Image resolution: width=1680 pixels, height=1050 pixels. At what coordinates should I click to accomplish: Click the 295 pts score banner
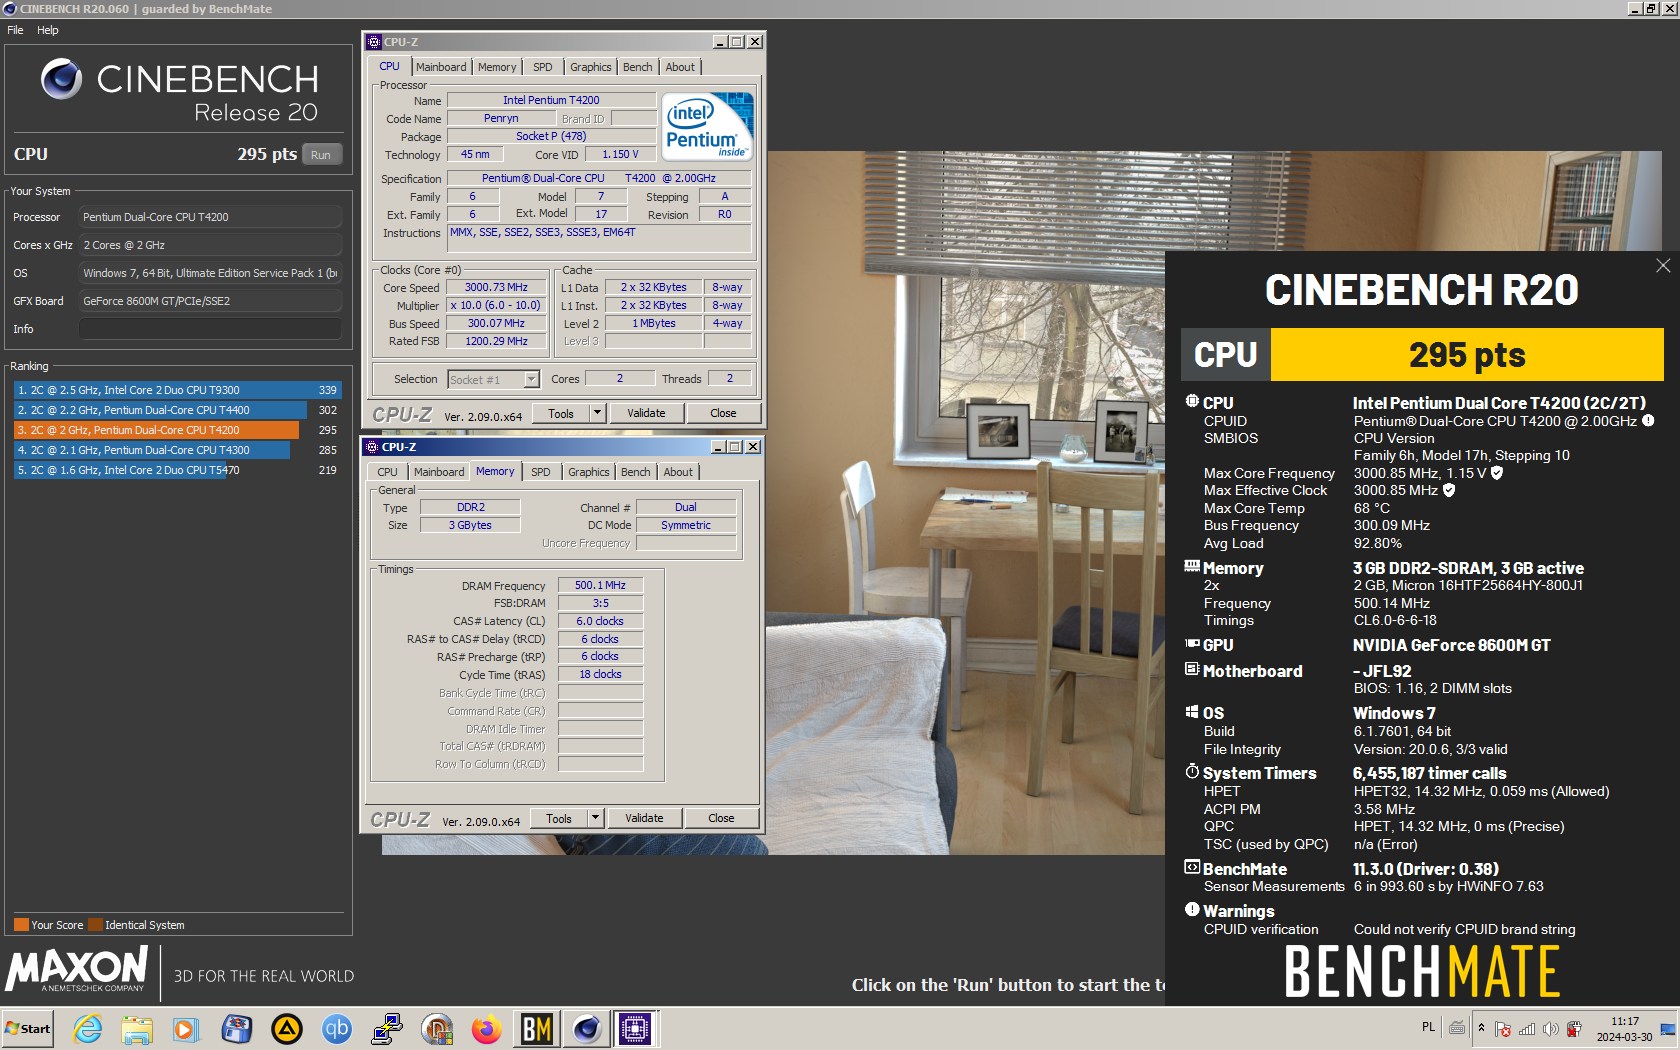click(x=1467, y=355)
